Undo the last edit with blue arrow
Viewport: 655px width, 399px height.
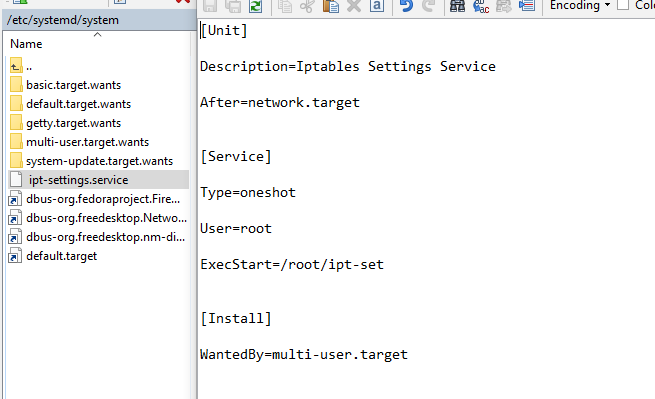(406, 6)
